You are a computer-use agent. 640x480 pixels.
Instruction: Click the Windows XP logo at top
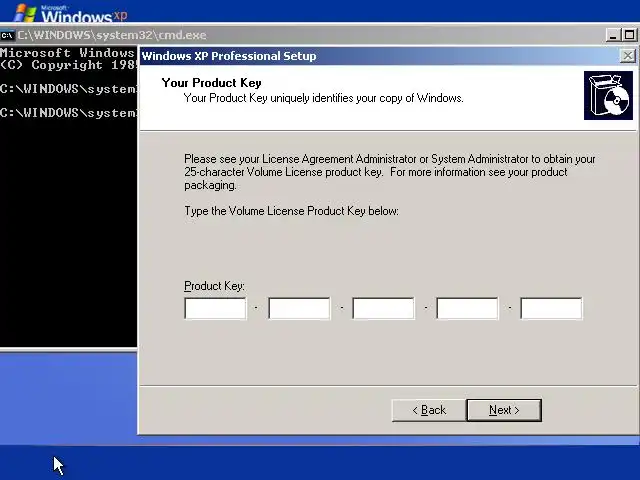(x=70, y=13)
